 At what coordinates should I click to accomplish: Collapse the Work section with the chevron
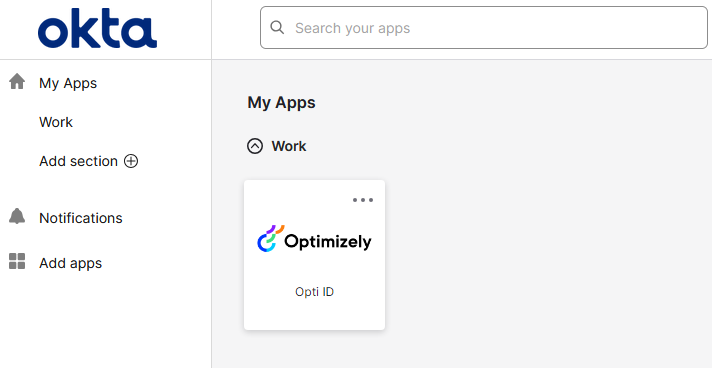[x=255, y=146]
